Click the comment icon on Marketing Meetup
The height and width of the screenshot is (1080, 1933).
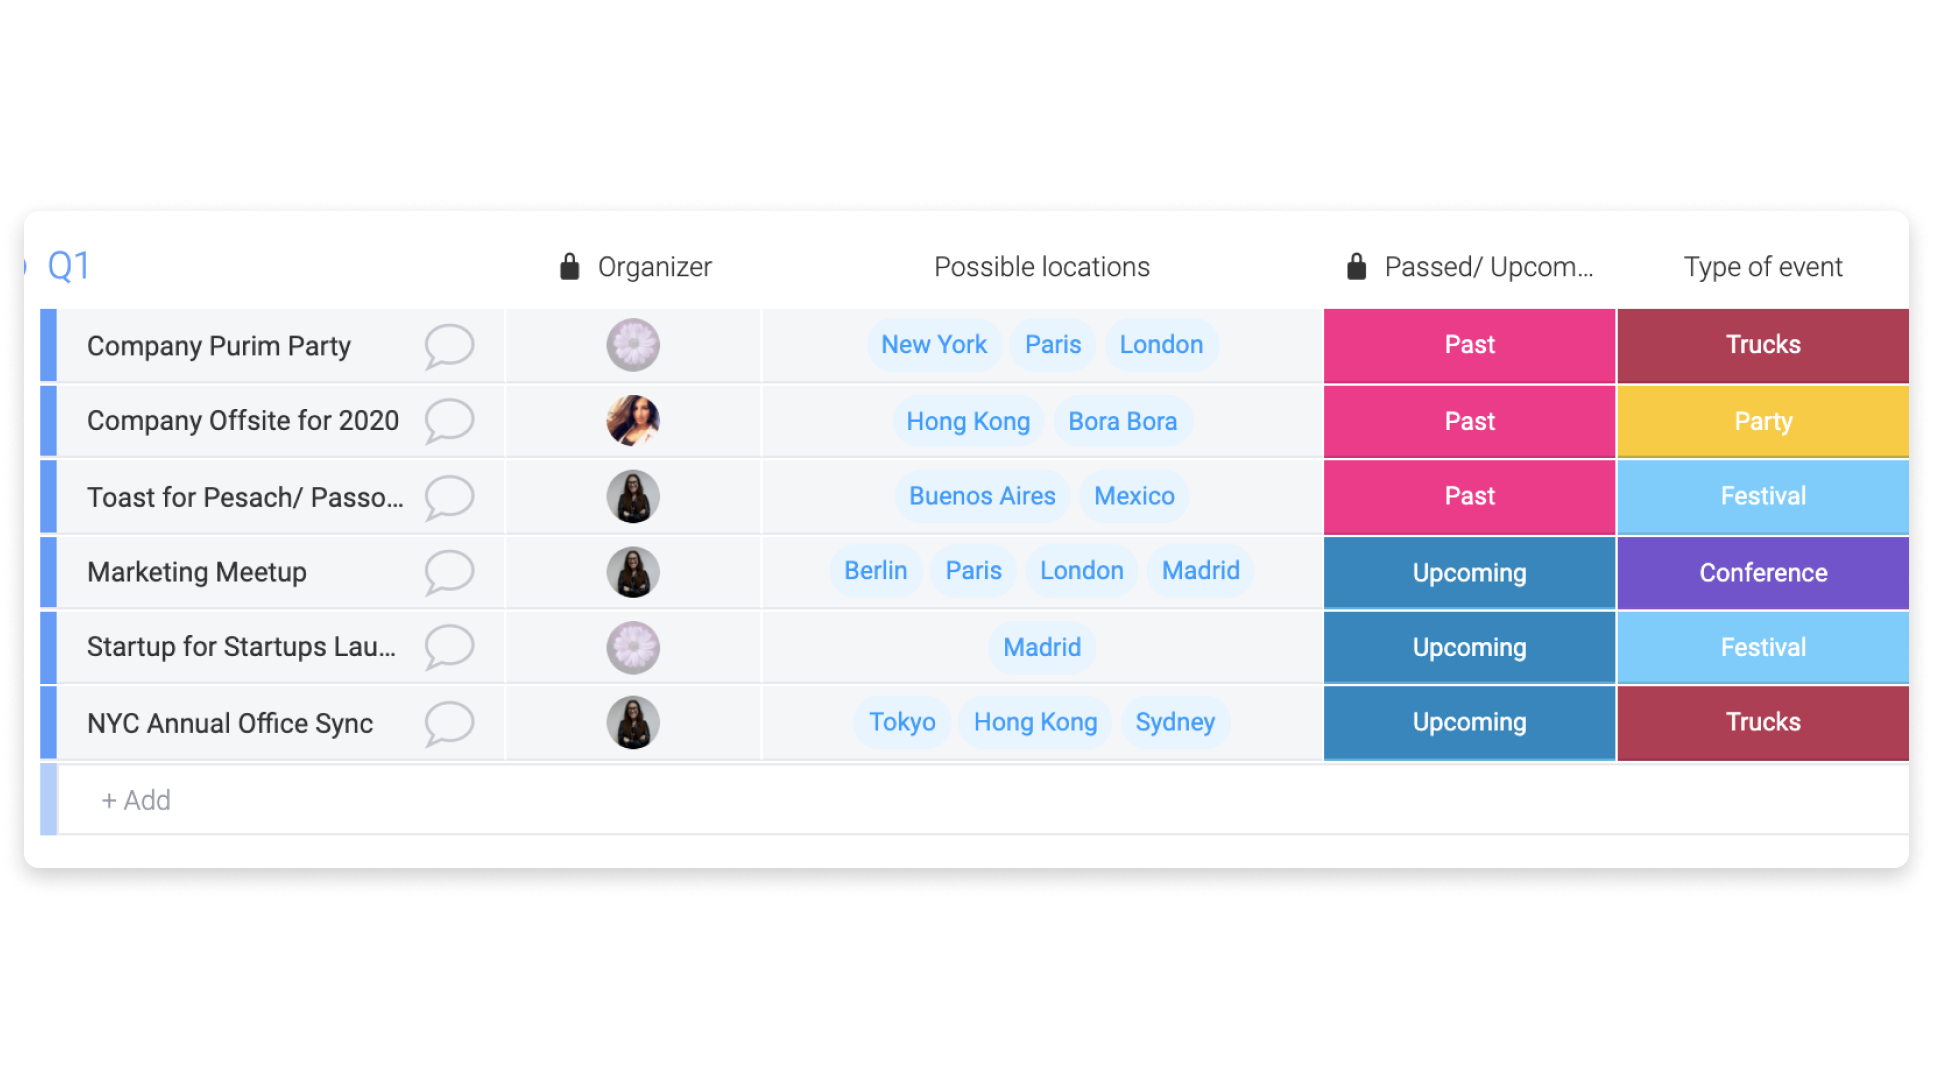pyautogui.click(x=450, y=571)
